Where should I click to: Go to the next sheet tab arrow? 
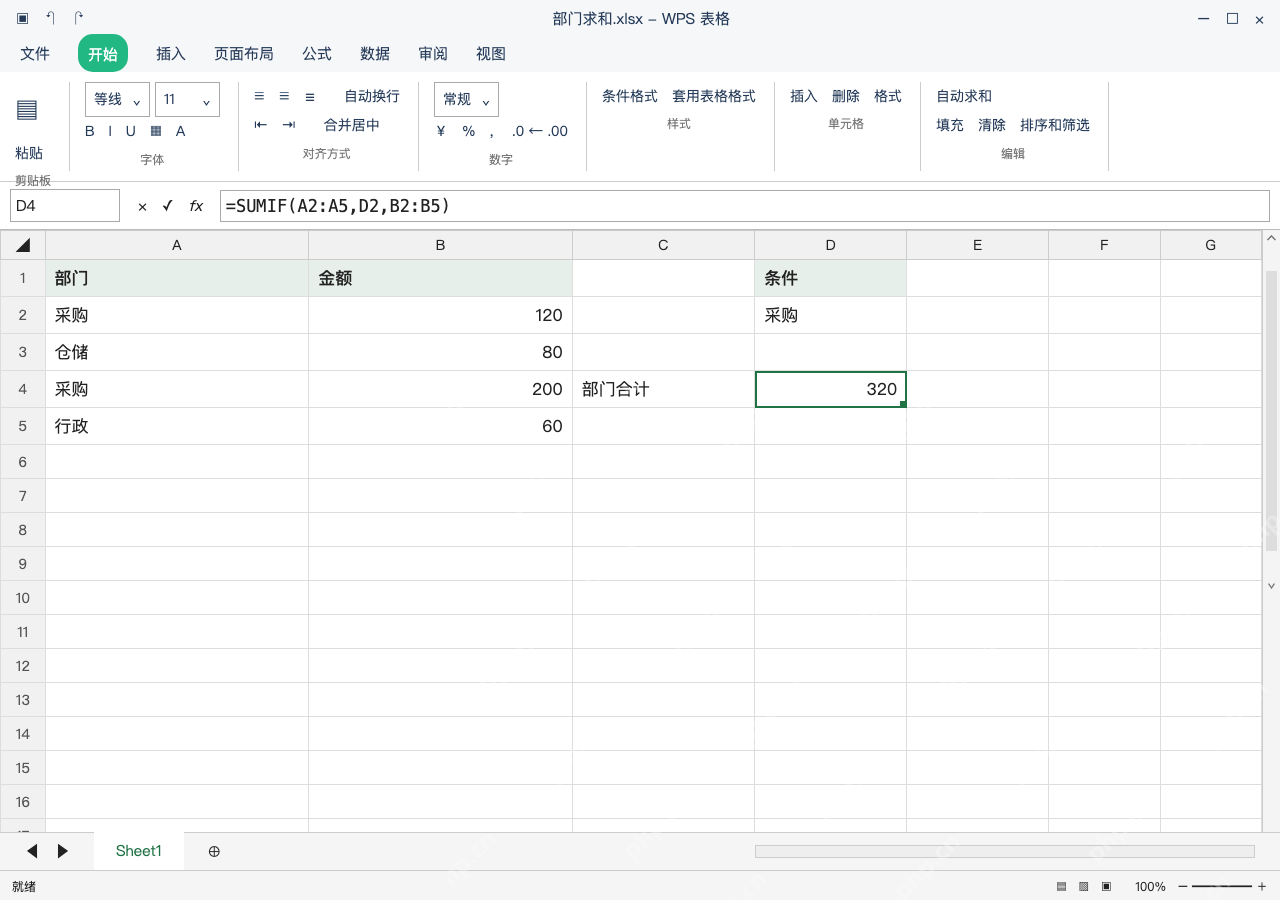(x=63, y=851)
